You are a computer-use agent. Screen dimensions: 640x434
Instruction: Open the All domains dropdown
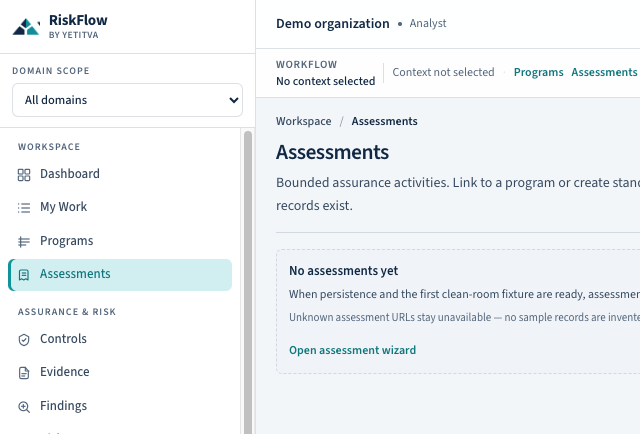coord(127,100)
